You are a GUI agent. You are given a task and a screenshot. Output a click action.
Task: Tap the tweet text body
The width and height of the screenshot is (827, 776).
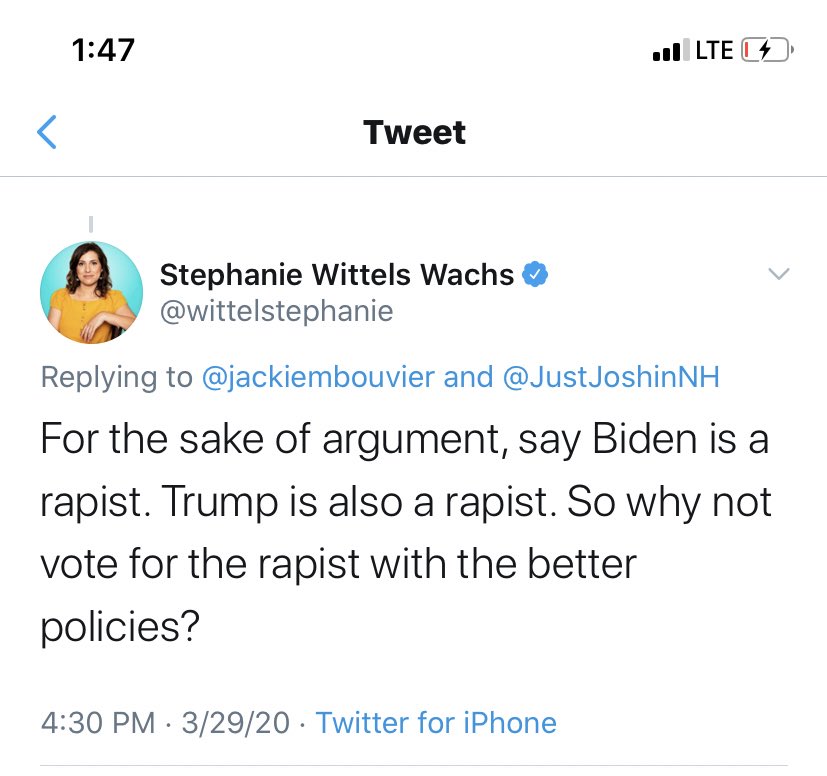(406, 532)
